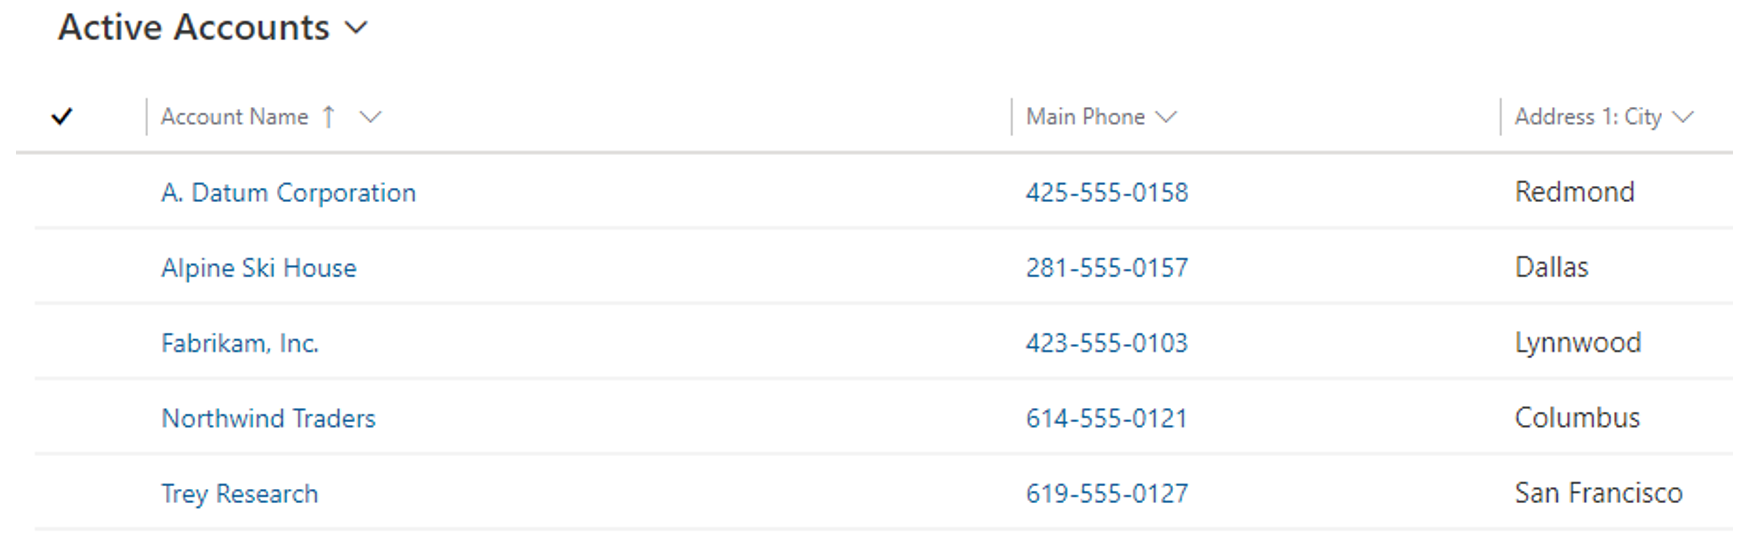1752x556 pixels.
Task: Select the San Francisco city cell
Action: 1599,493
